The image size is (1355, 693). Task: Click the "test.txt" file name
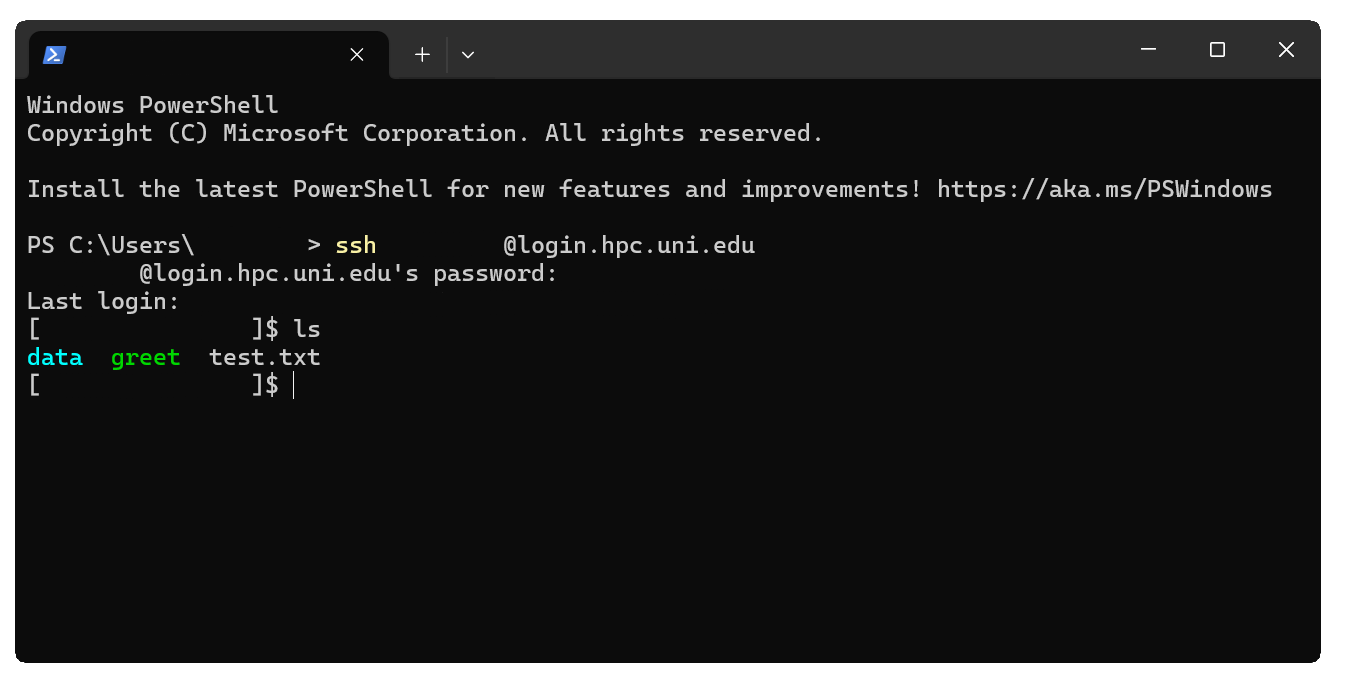[265, 357]
